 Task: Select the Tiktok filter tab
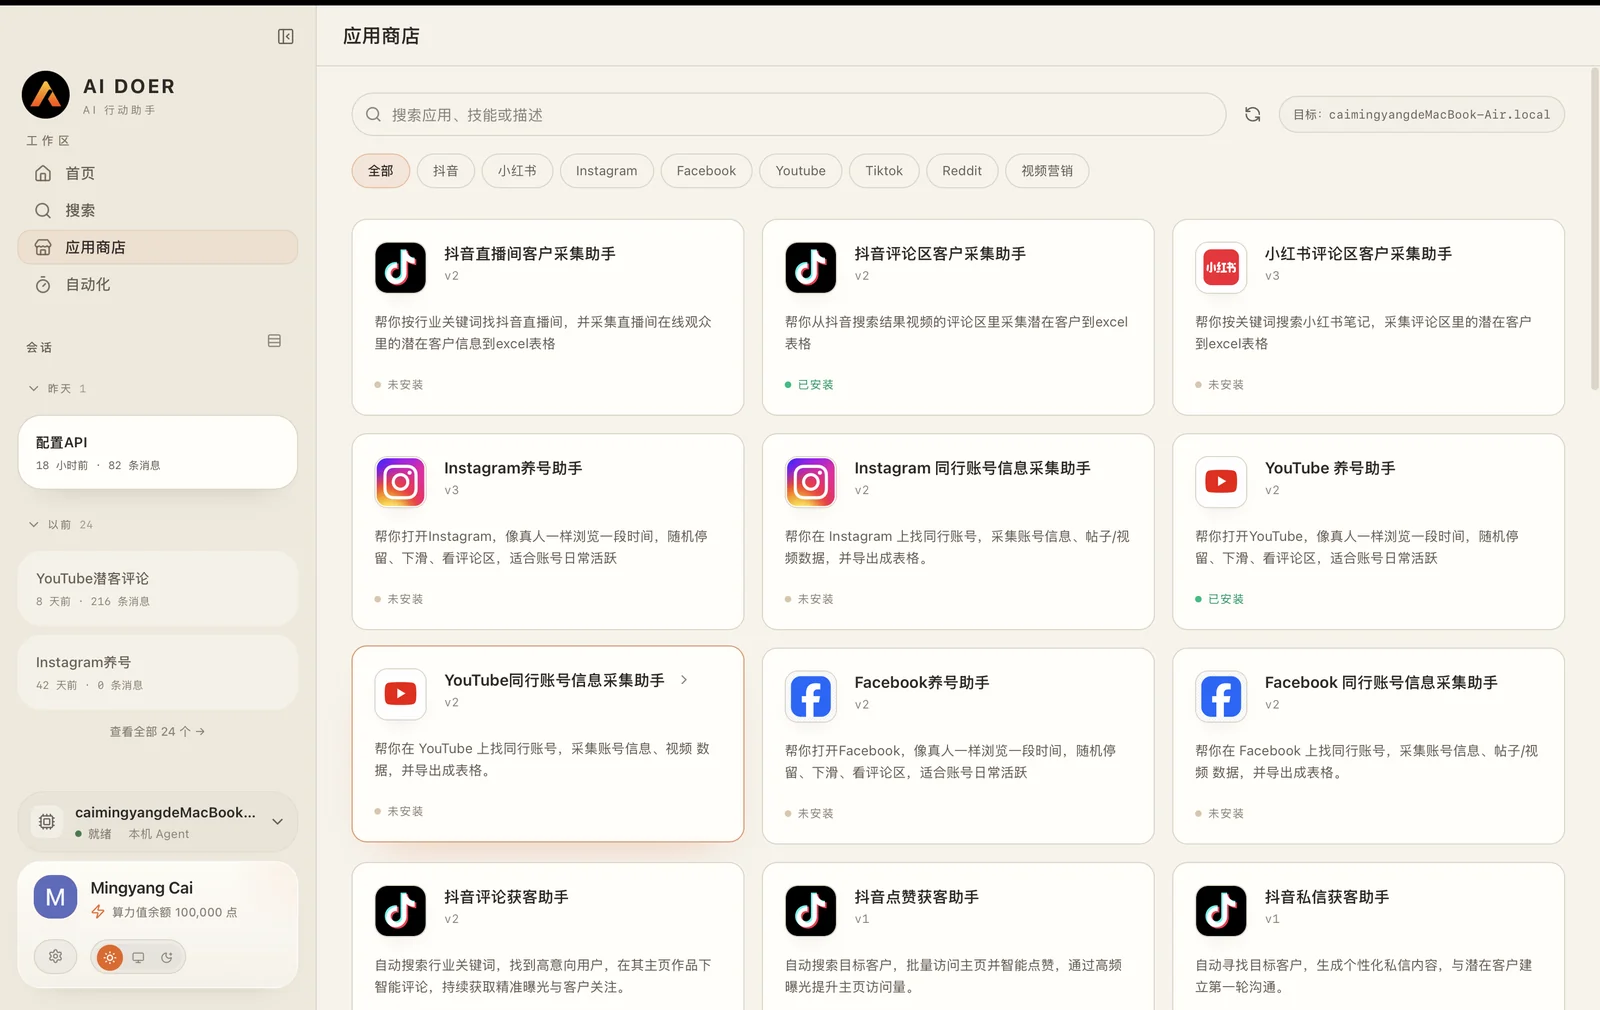coord(884,171)
